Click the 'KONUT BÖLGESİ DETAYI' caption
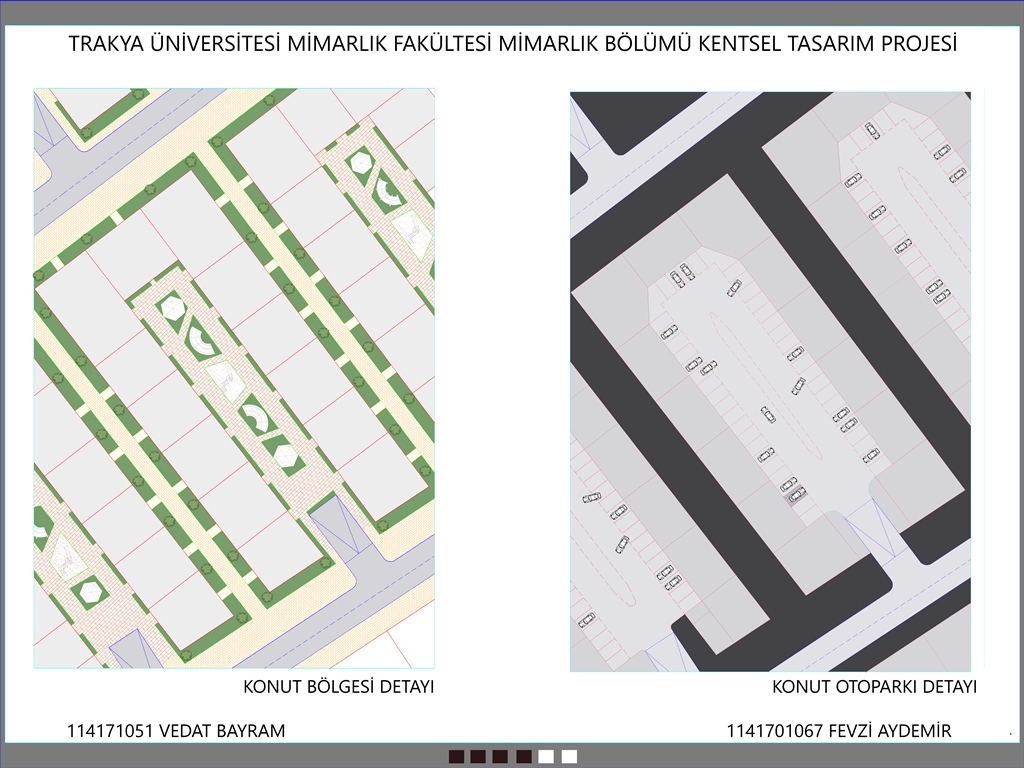1024x768 pixels. (338, 687)
